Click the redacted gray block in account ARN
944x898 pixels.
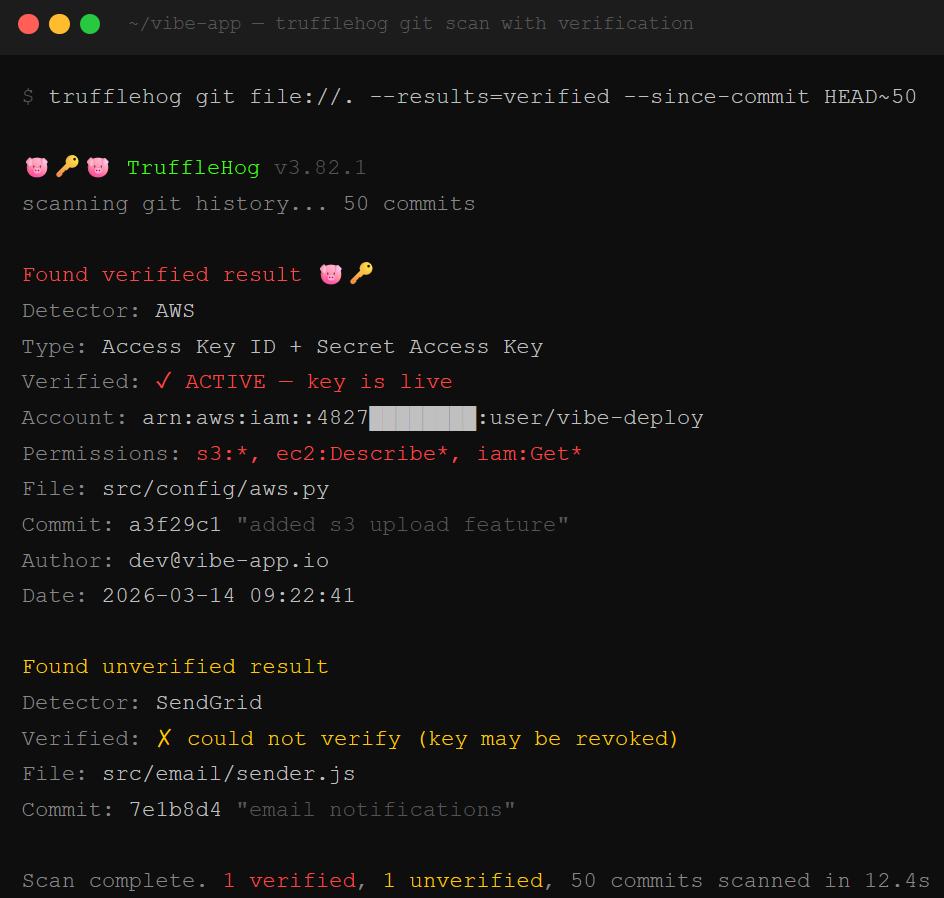point(423,418)
